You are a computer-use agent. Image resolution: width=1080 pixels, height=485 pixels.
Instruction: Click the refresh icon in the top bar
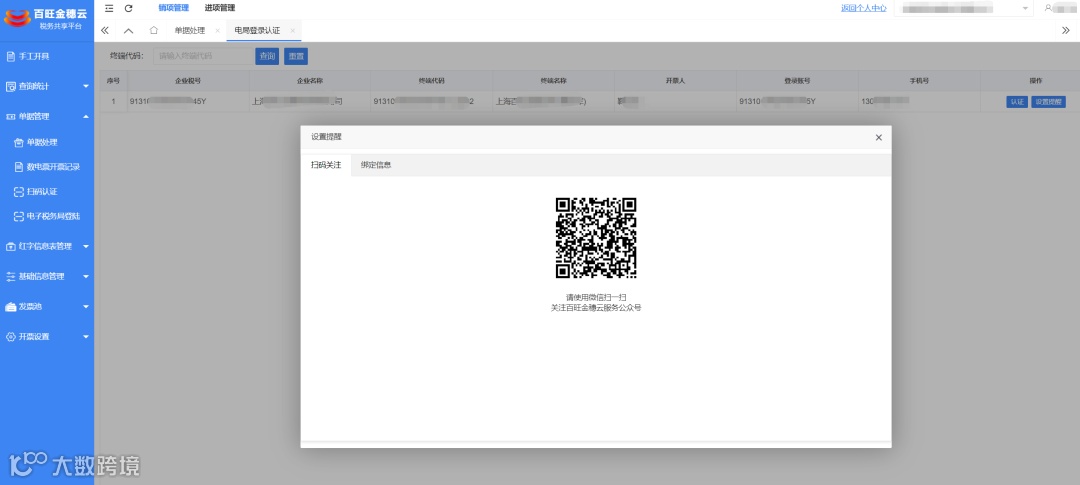click(128, 8)
